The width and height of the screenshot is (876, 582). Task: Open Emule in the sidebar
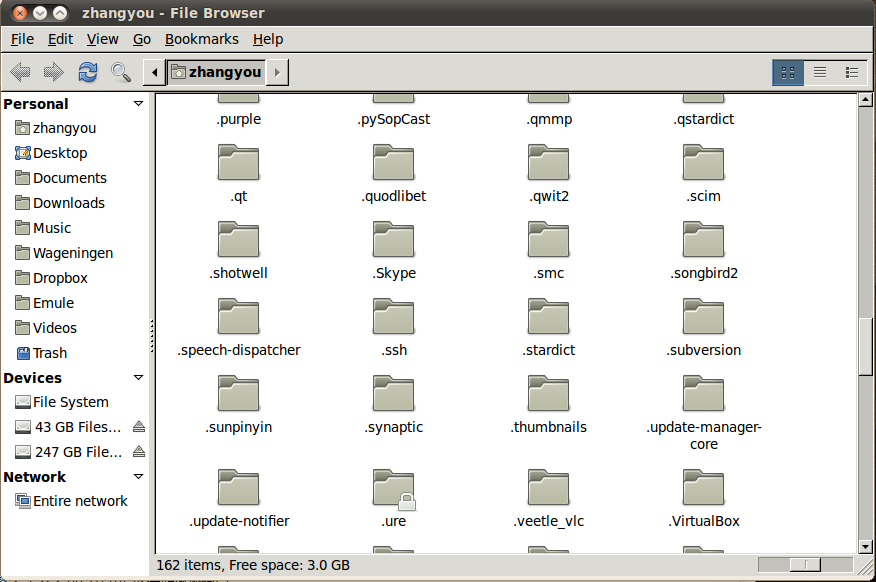pyautogui.click(x=44, y=303)
